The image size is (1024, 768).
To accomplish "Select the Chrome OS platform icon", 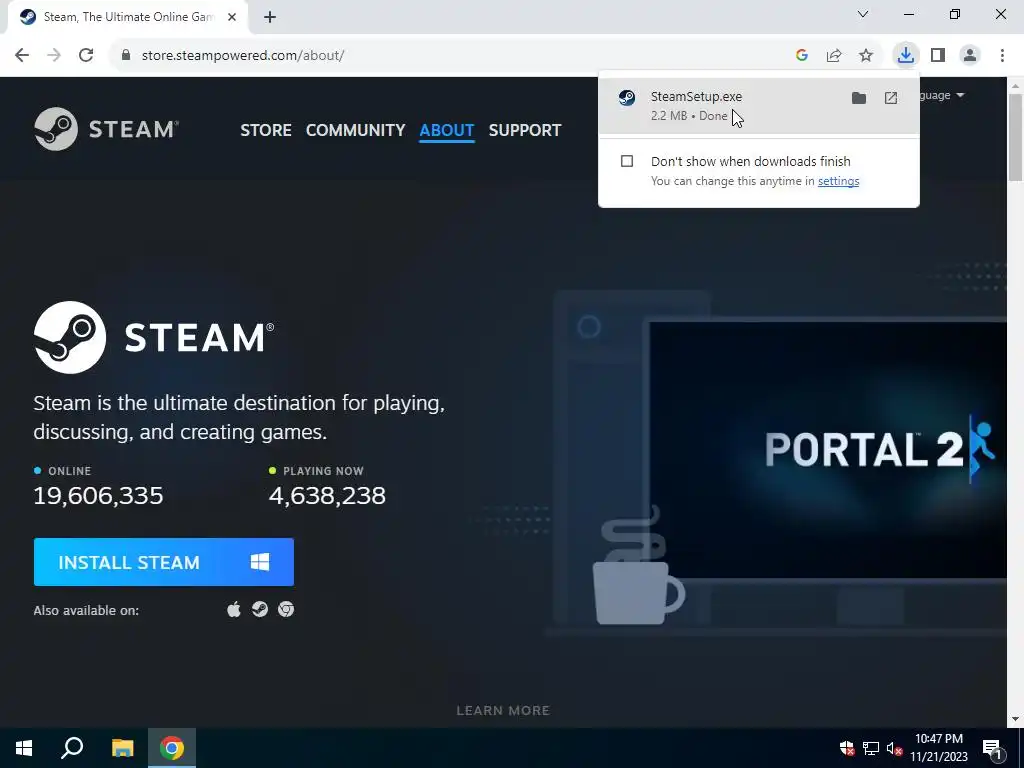I will click(x=286, y=610).
